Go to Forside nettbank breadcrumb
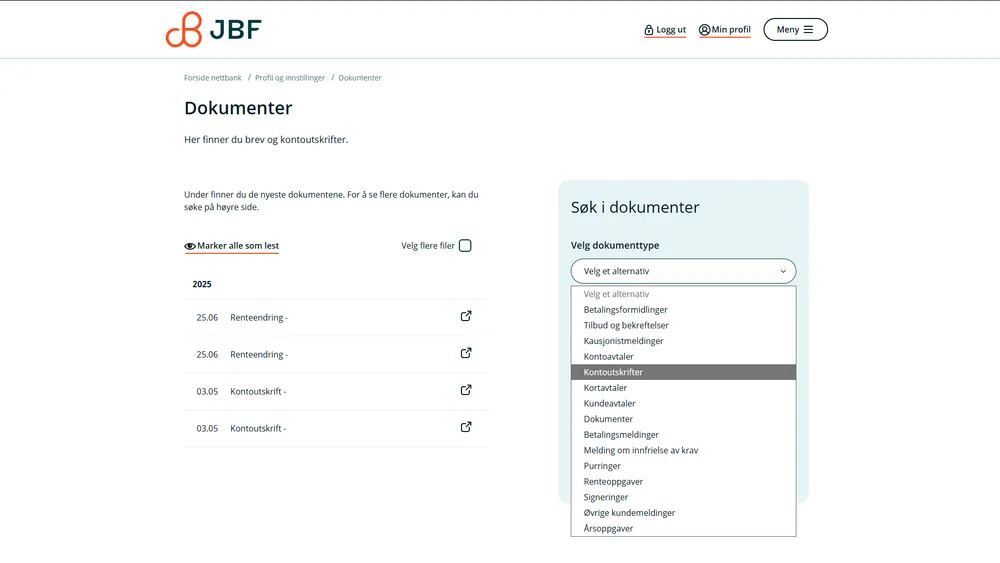The width and height of the screenshot is (1000, 563). click(x=213, y=78)
